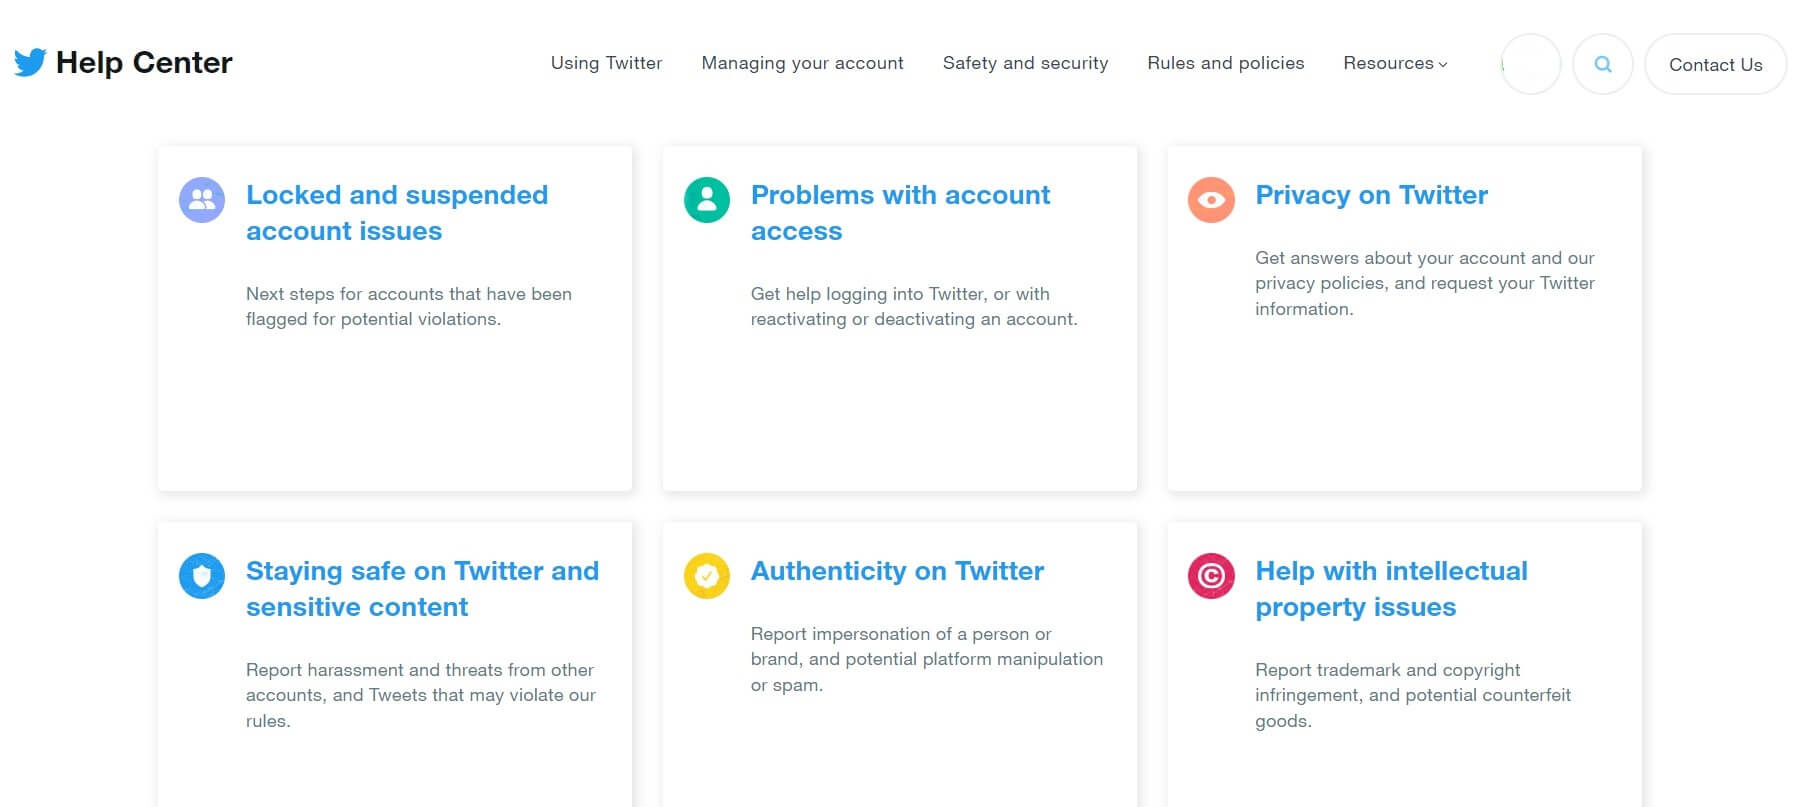Click text 'Get help logging into Twitter'
The height and width of the screenshot is (807, 1797).
tap(869, 294)
